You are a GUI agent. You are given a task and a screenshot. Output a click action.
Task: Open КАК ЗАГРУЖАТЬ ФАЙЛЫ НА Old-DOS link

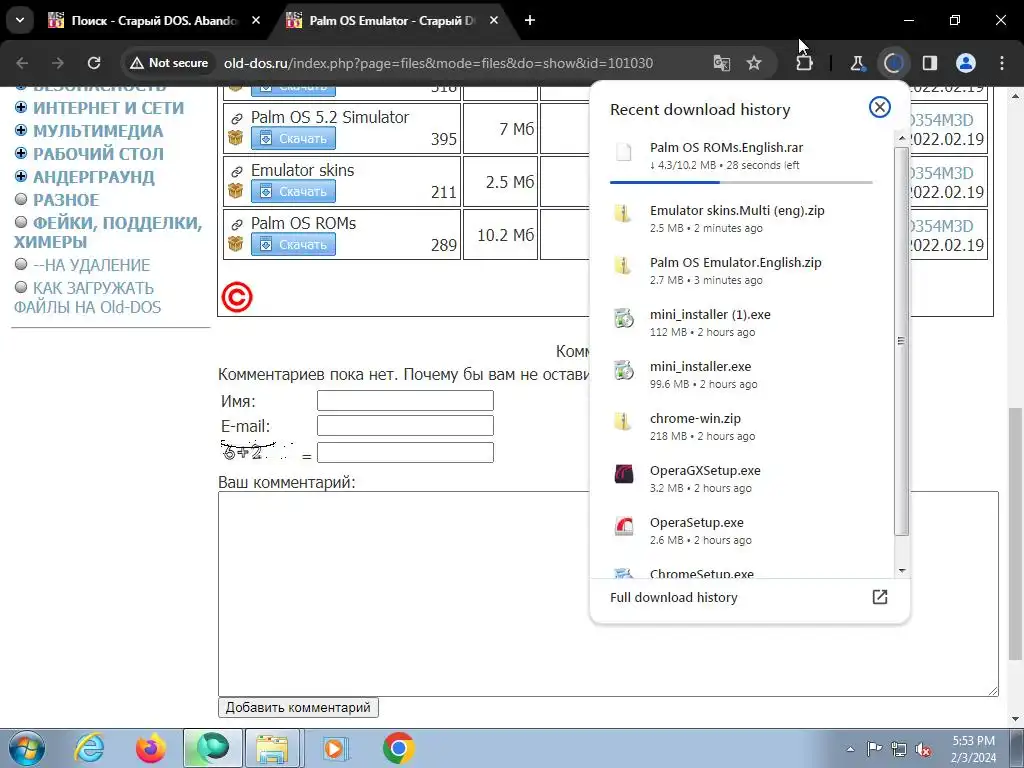tap(88, 298)
